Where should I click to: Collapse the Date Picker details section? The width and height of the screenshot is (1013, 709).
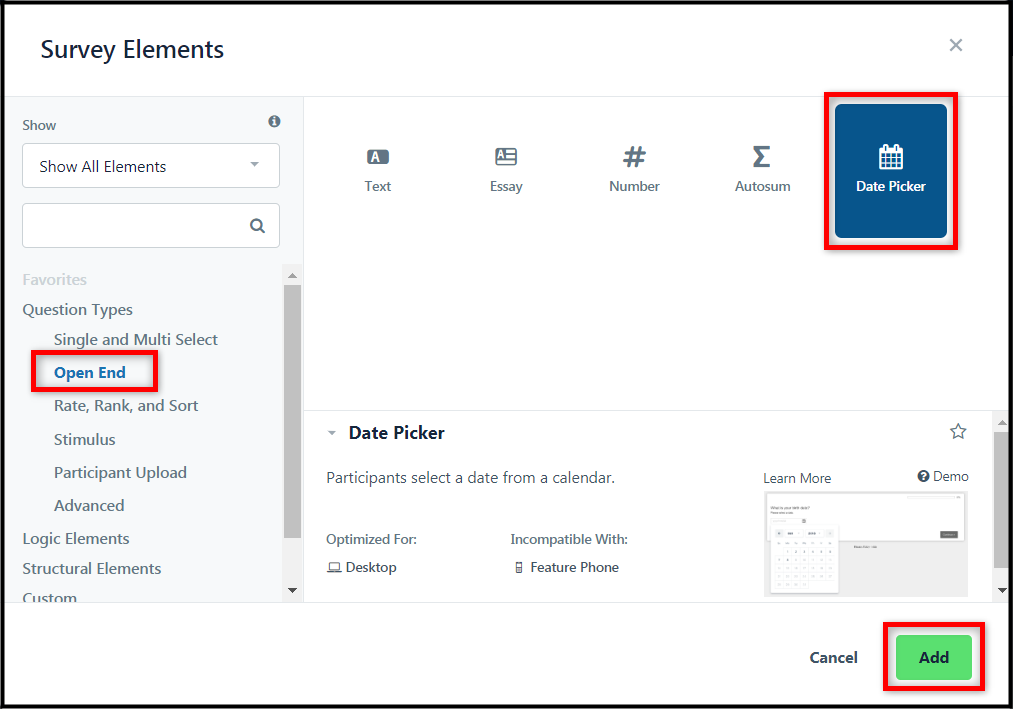tap(331, 433)
